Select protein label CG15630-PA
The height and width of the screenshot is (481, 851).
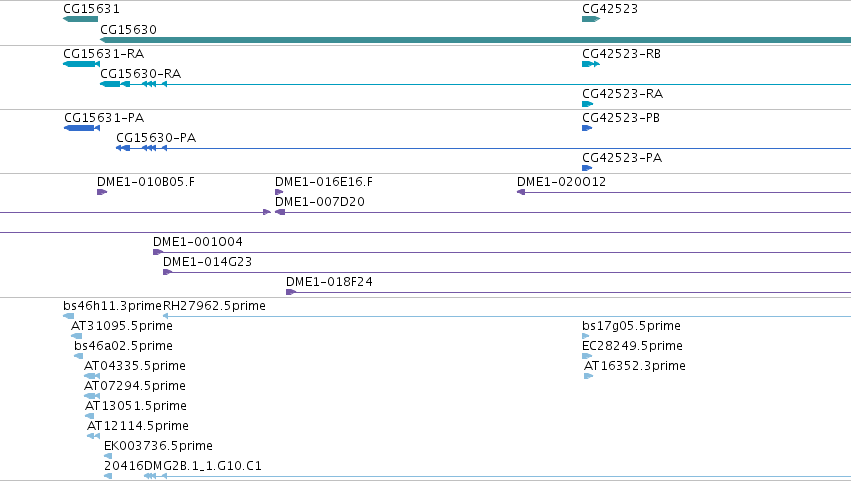[x=156, y=138]
